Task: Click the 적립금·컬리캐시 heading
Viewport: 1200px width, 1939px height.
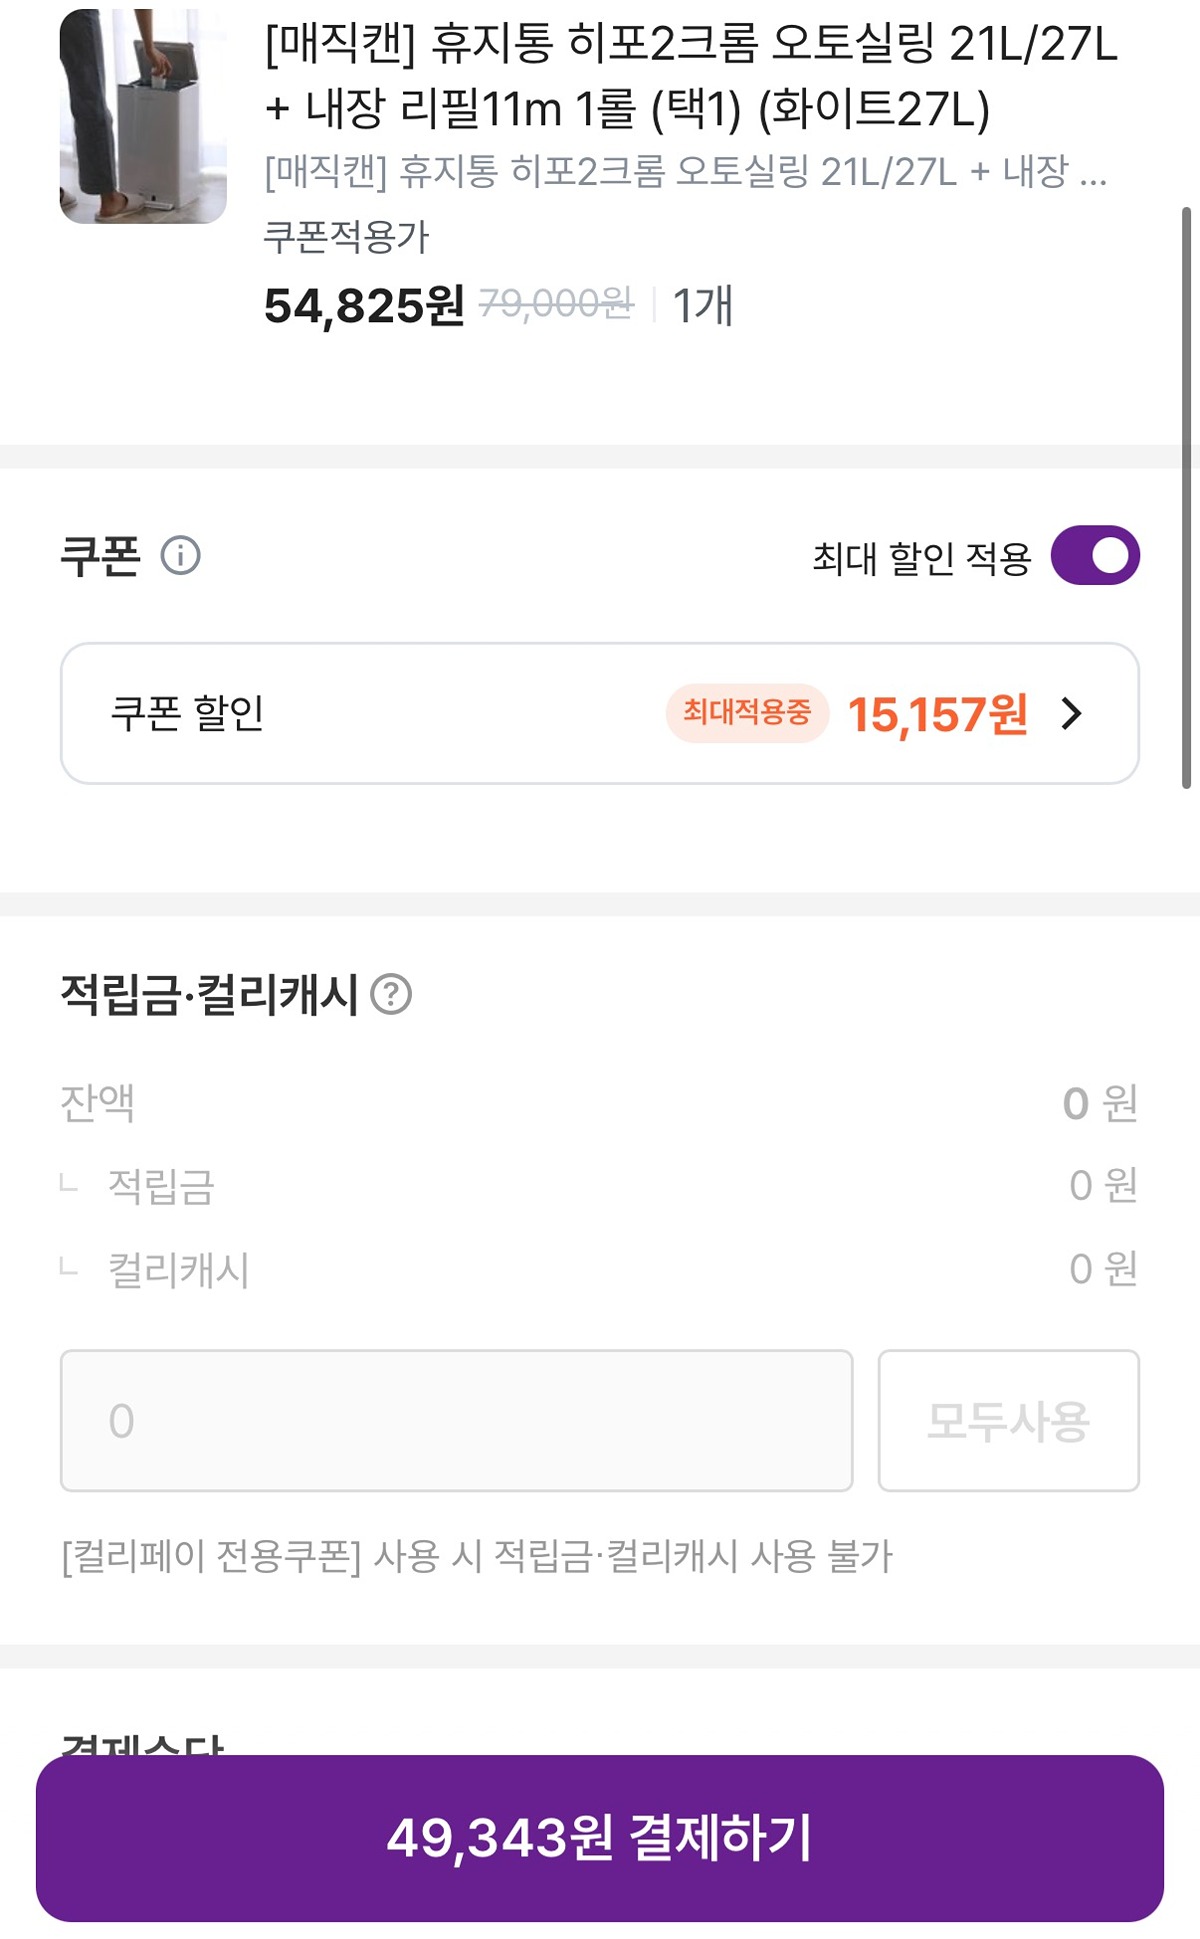Action: (209, 995)
